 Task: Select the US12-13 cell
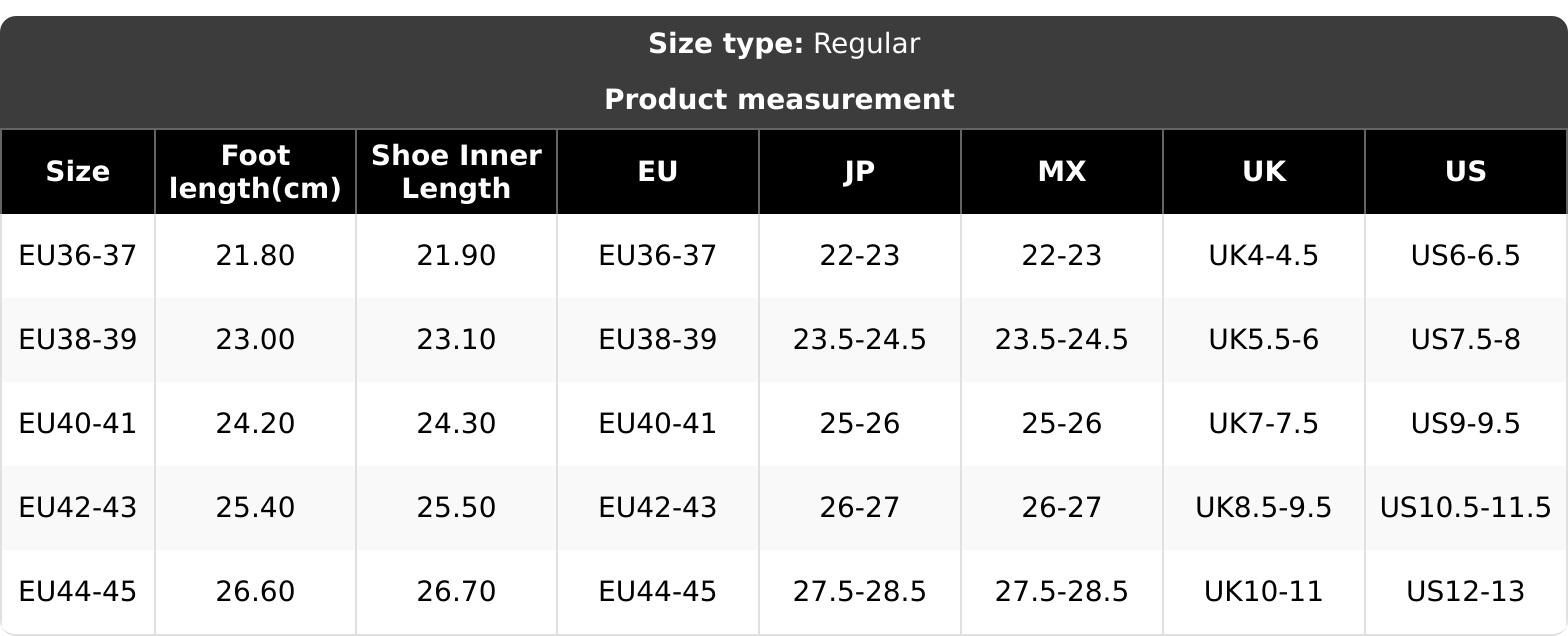point(1465,592)
